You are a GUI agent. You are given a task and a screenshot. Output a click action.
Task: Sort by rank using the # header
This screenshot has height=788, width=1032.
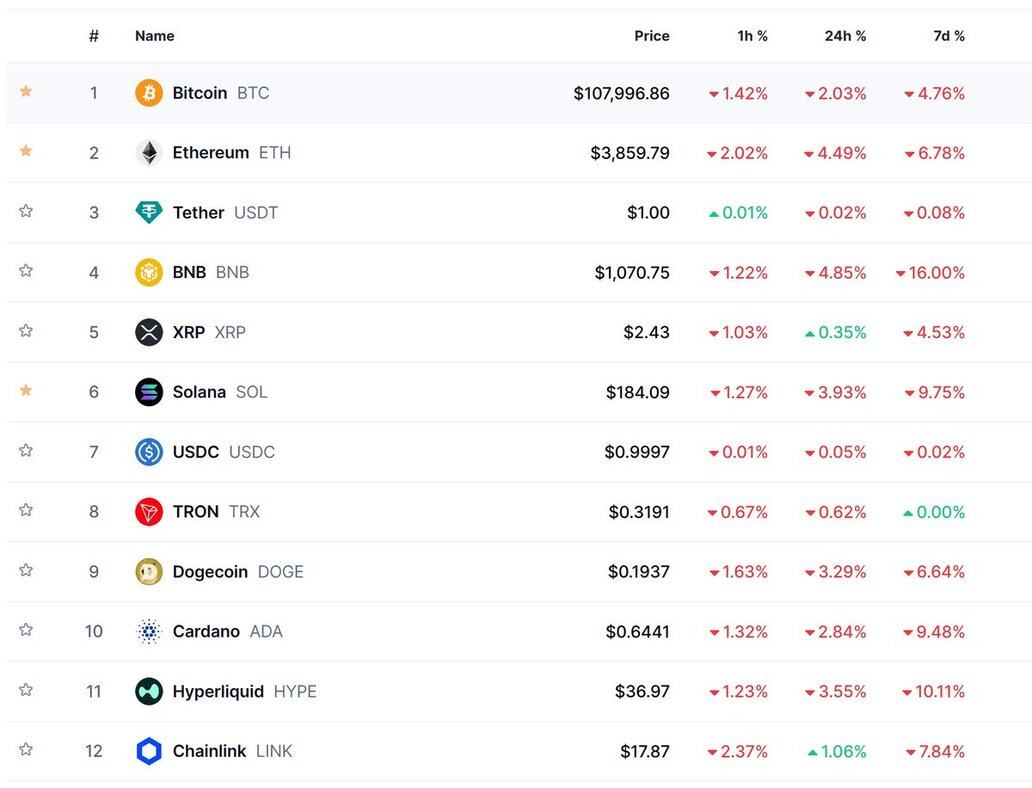tap(94, 36)
